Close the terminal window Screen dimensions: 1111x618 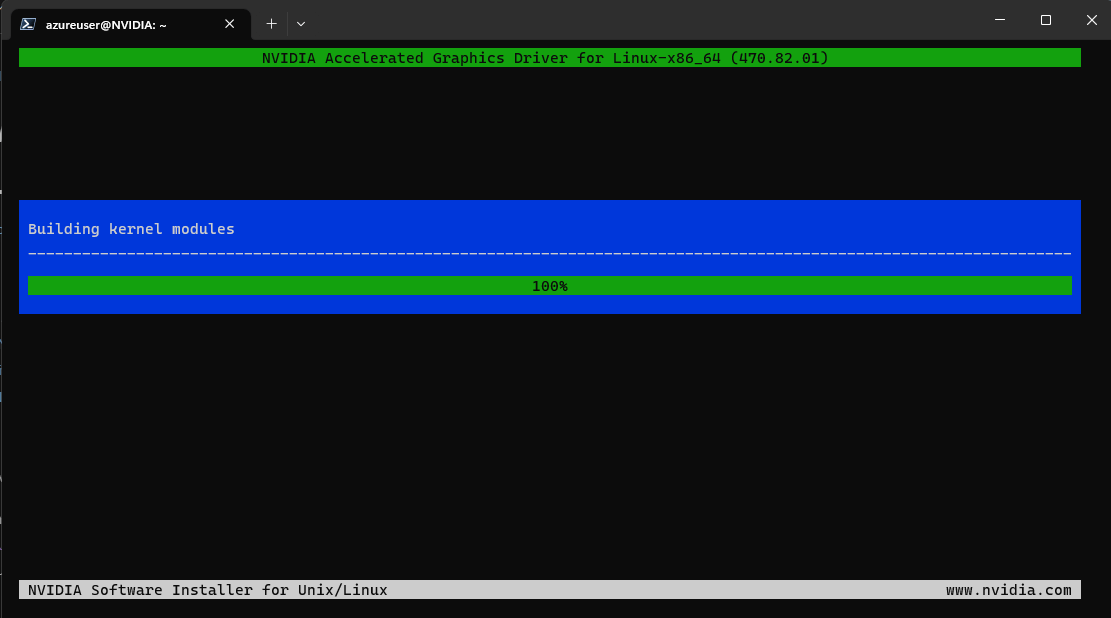pos(1091,20)
